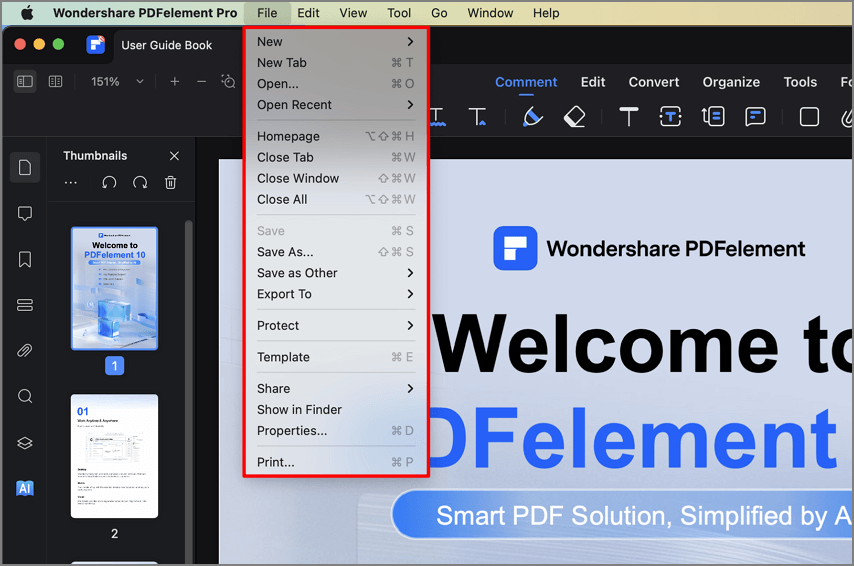The width and height of the screenshot is (854, 566).
Task: Switch to the Convert tab
Action: click(654, 82)
